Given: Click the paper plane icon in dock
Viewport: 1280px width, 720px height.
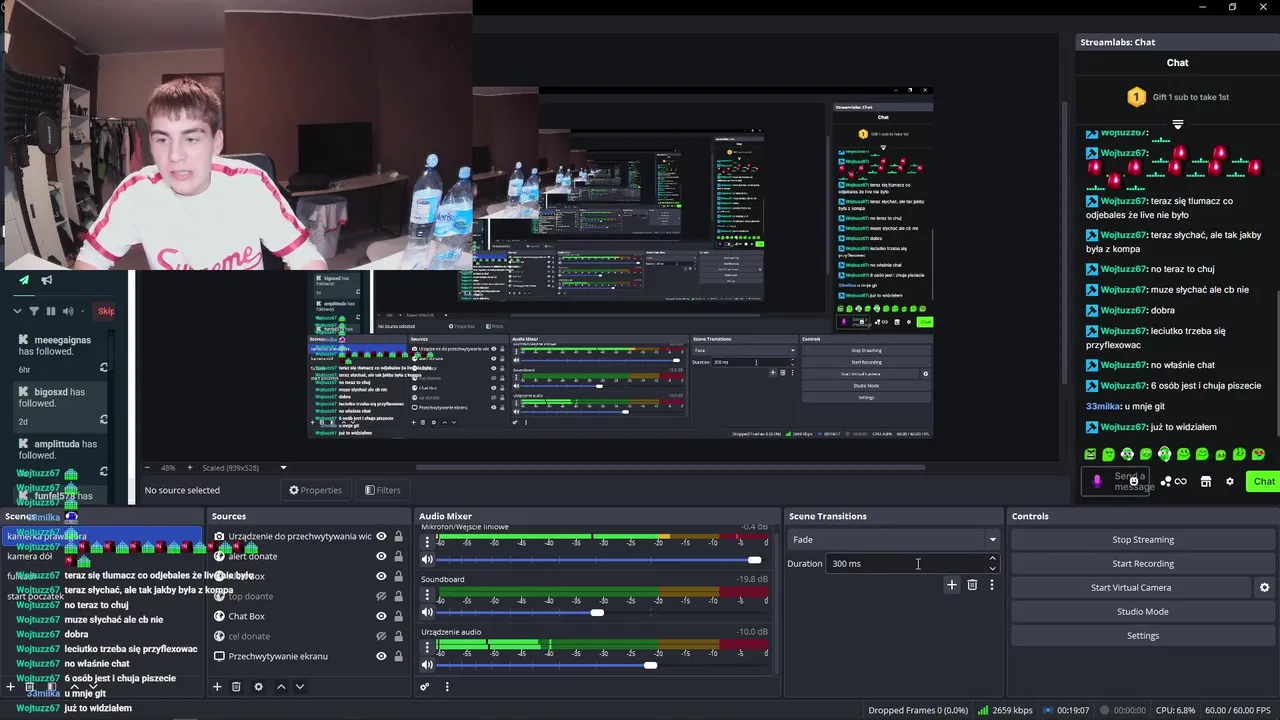Looking at the screenshot, I should [24, 280].
